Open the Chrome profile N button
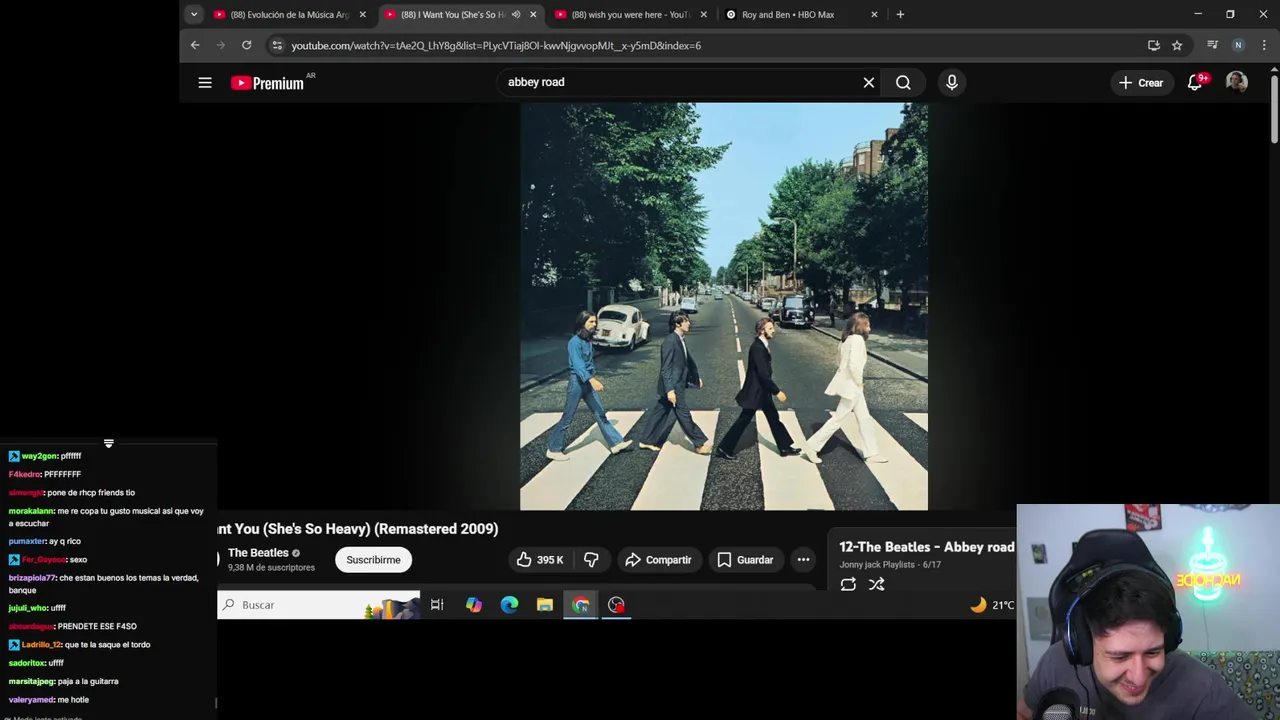The height and width of the screenshot is (720, 1280). 1238,45
